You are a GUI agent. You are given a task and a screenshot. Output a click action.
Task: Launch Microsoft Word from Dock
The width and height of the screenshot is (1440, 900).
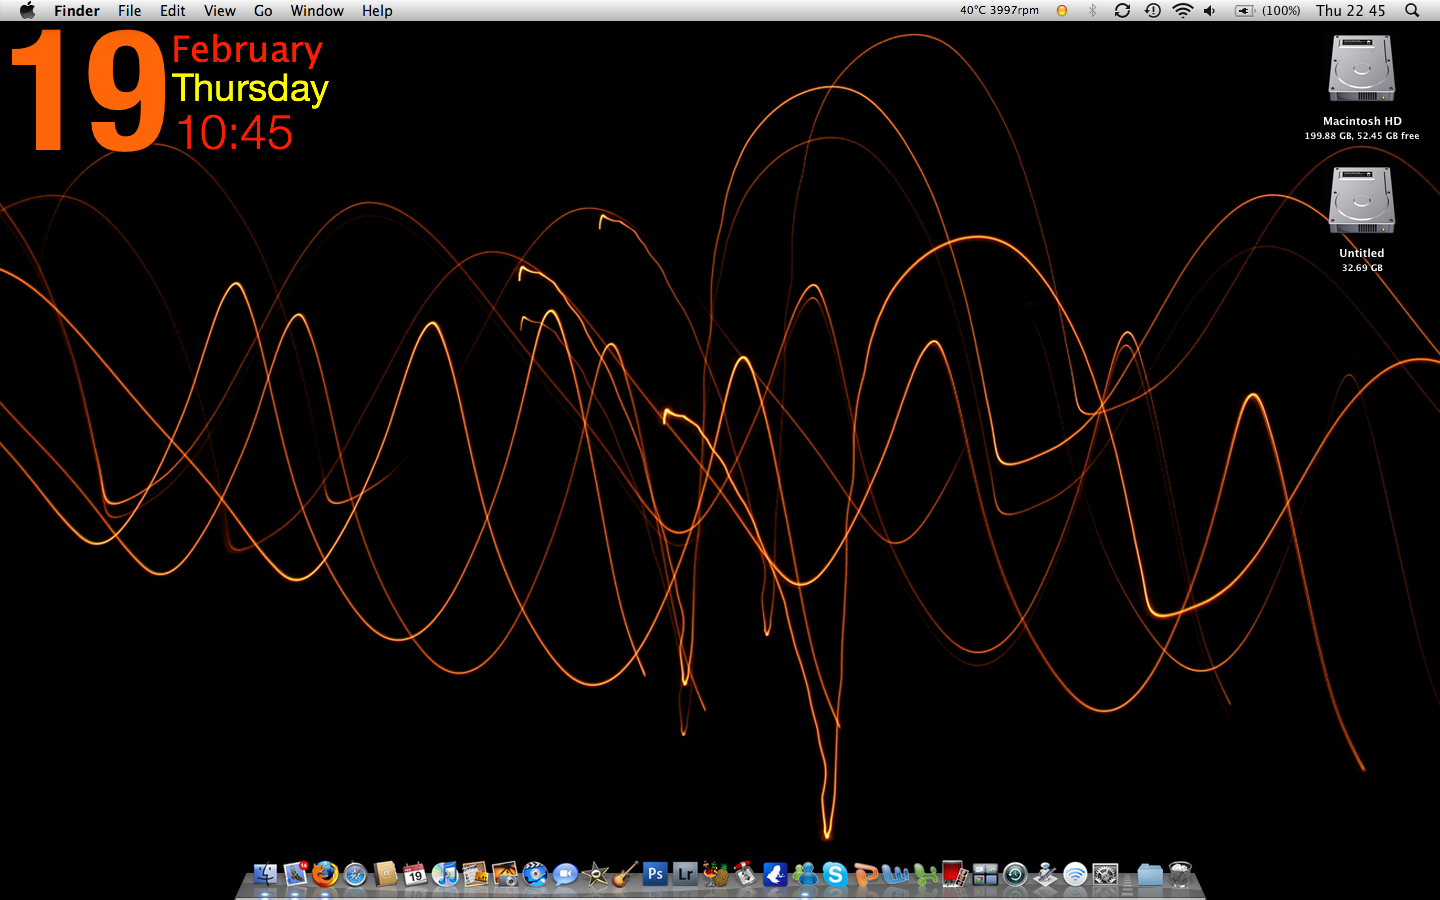tap(895, 875)
